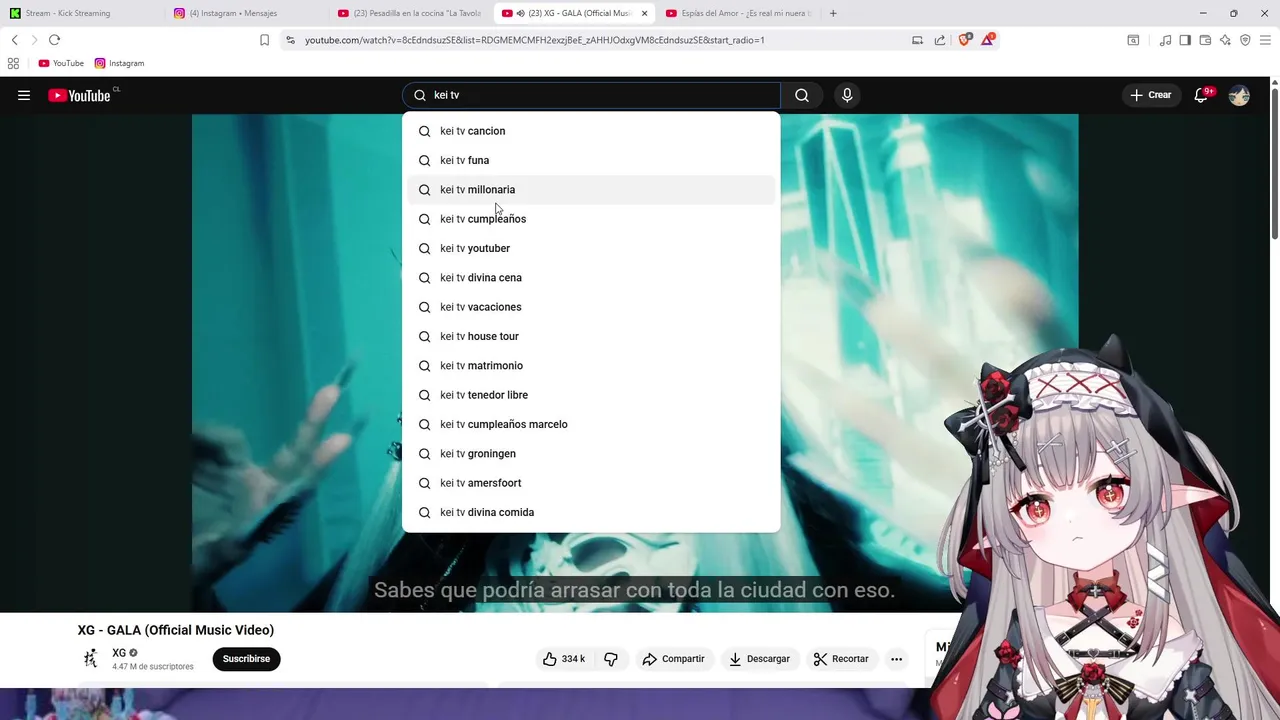1280x720 pixels.
Task: Select suggestion 'kei tv youtuber'
Action: [x=591, y=248]
